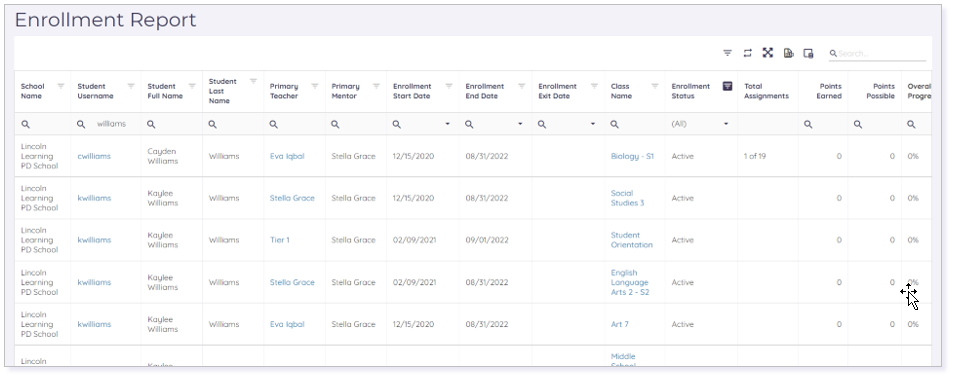Click search icon in Student Last Name filter row

[213, 124]
